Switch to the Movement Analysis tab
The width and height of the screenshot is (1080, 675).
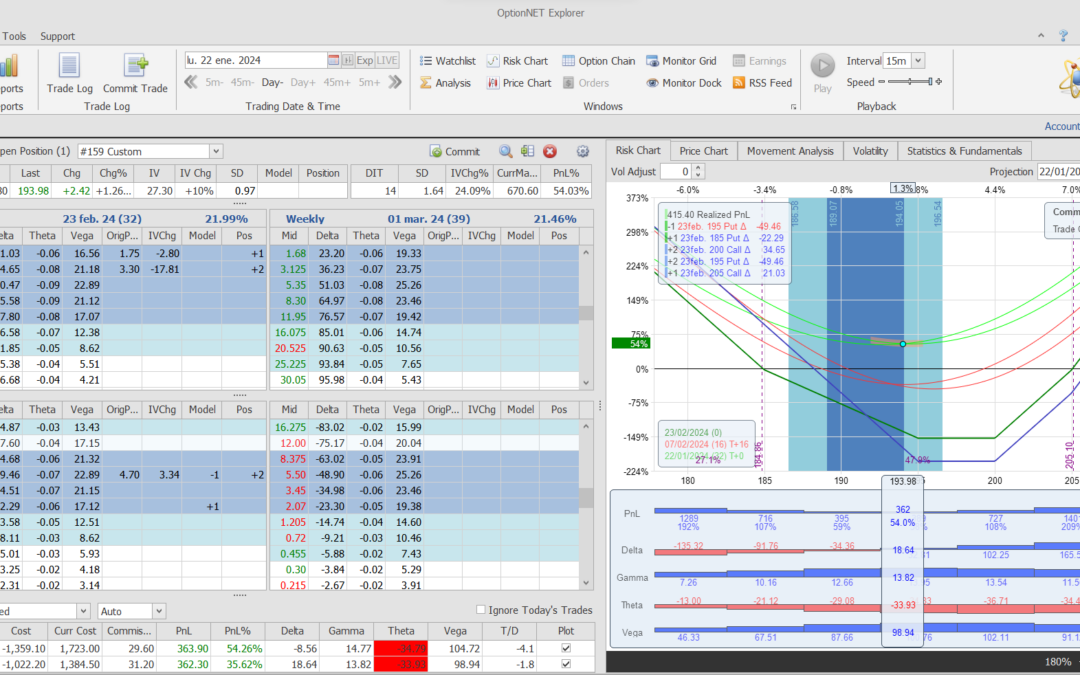tap(790, 151)
